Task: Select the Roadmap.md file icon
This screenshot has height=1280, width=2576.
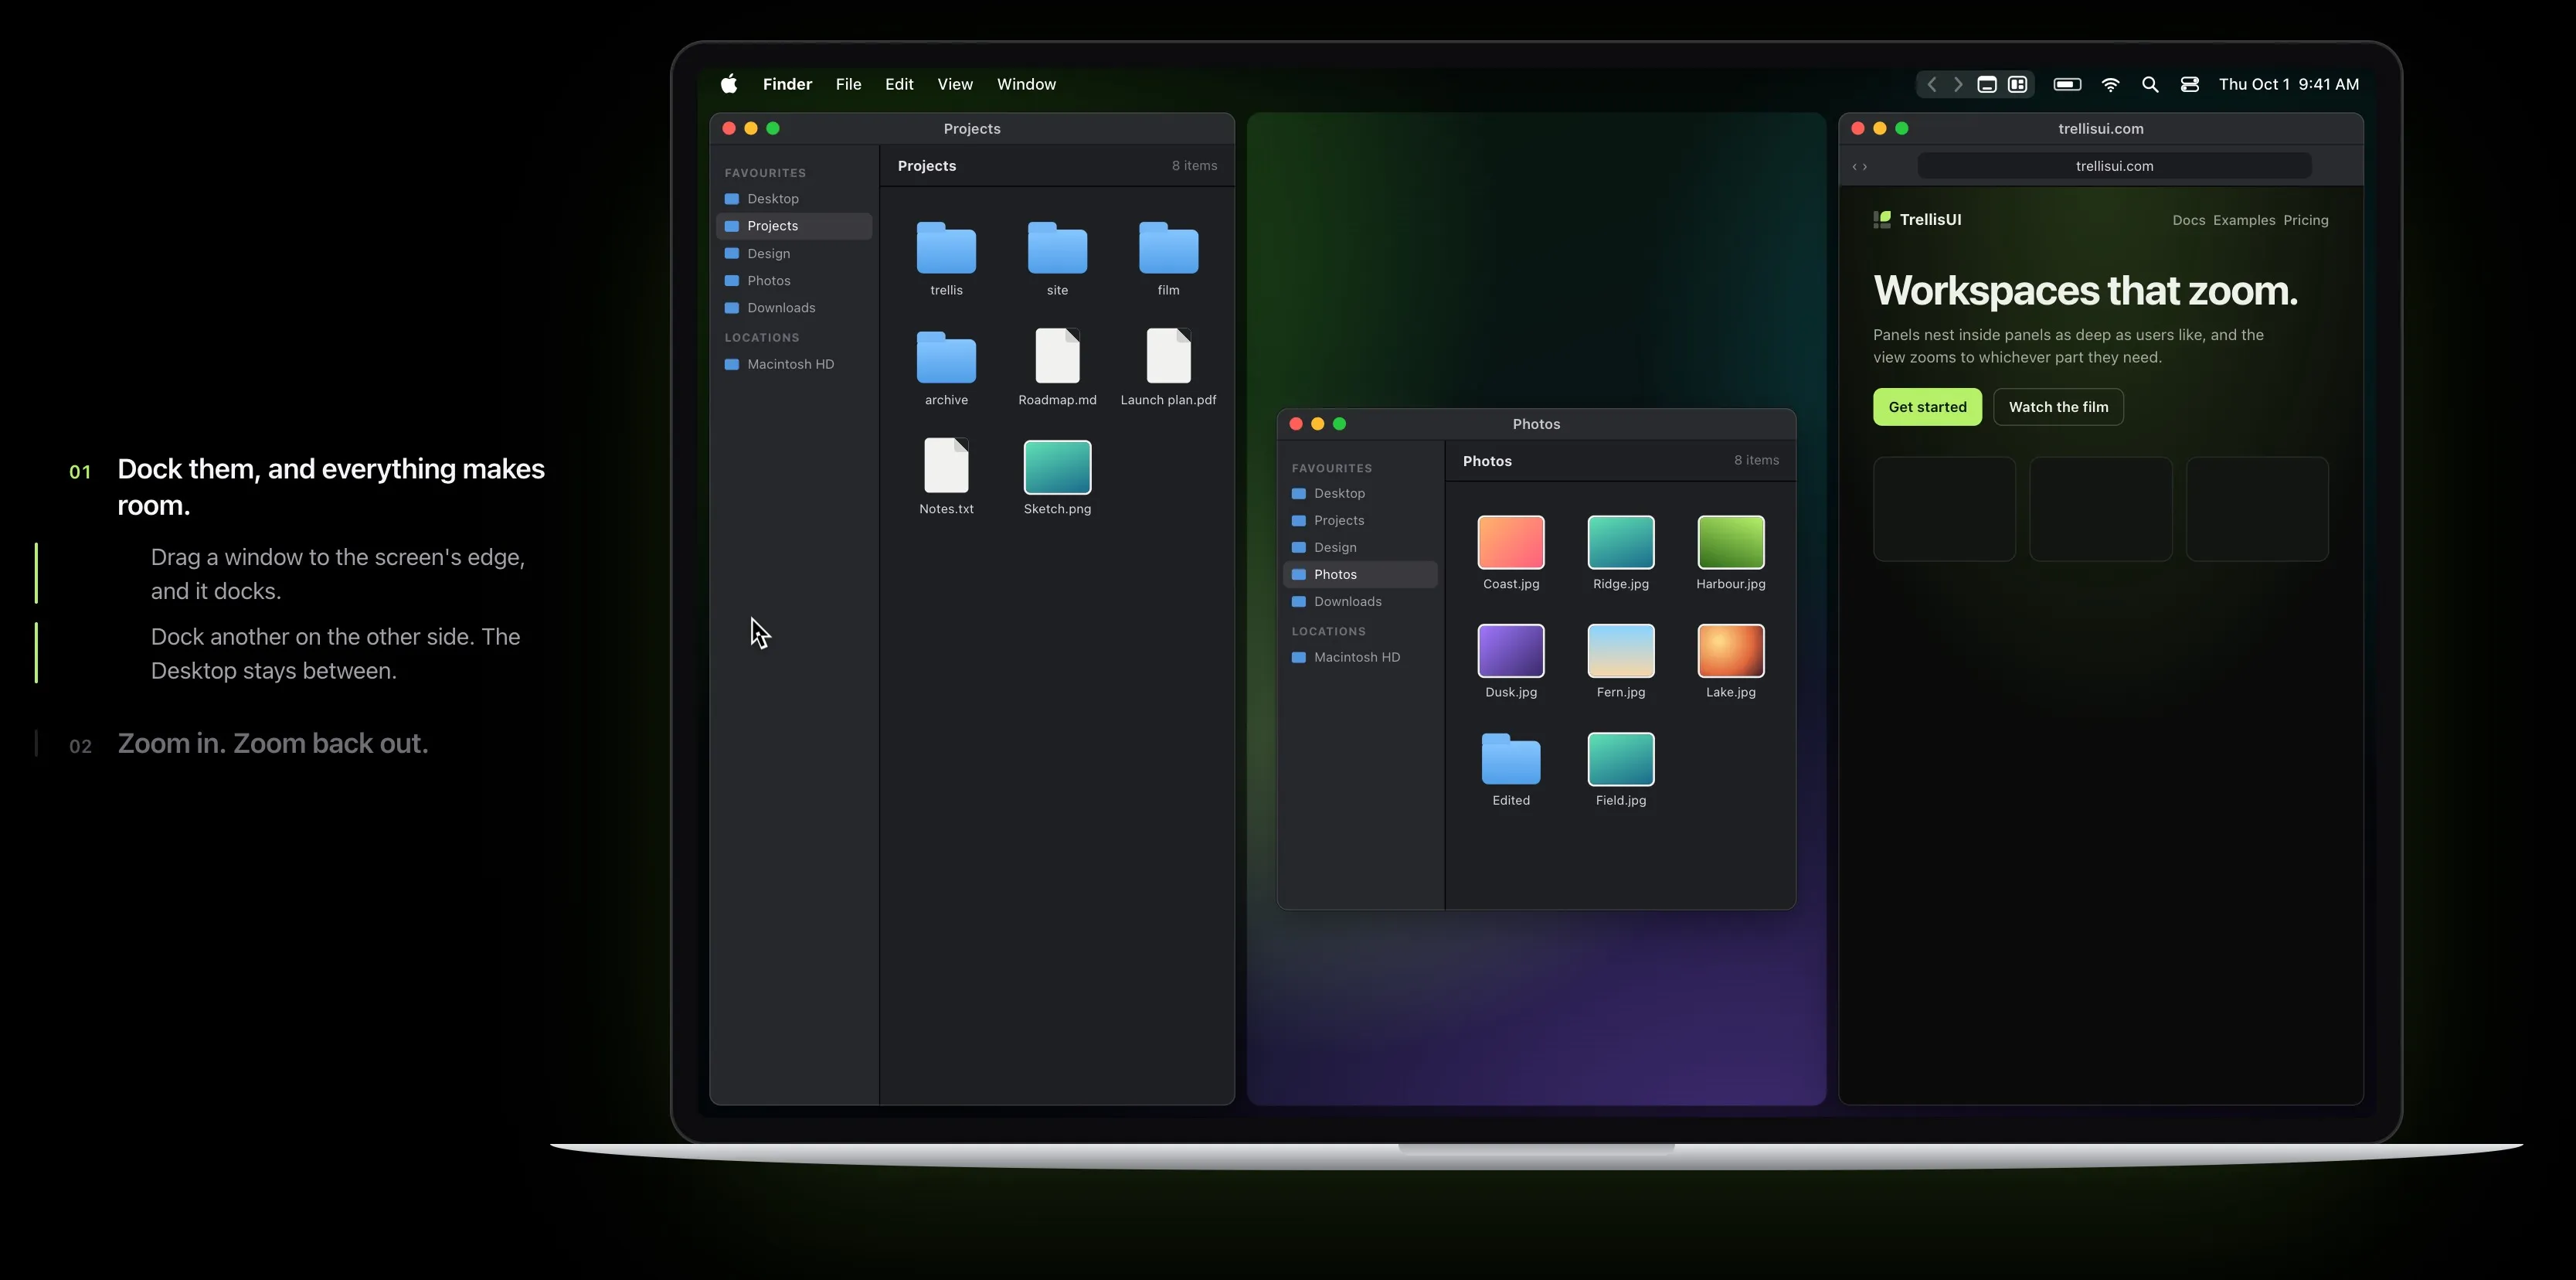Action: tap(1057, 356)
